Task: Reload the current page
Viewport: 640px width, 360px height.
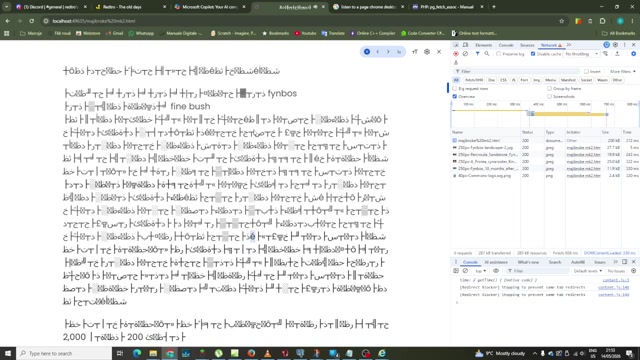Action: pyautogui.click(x=31, y=21)
